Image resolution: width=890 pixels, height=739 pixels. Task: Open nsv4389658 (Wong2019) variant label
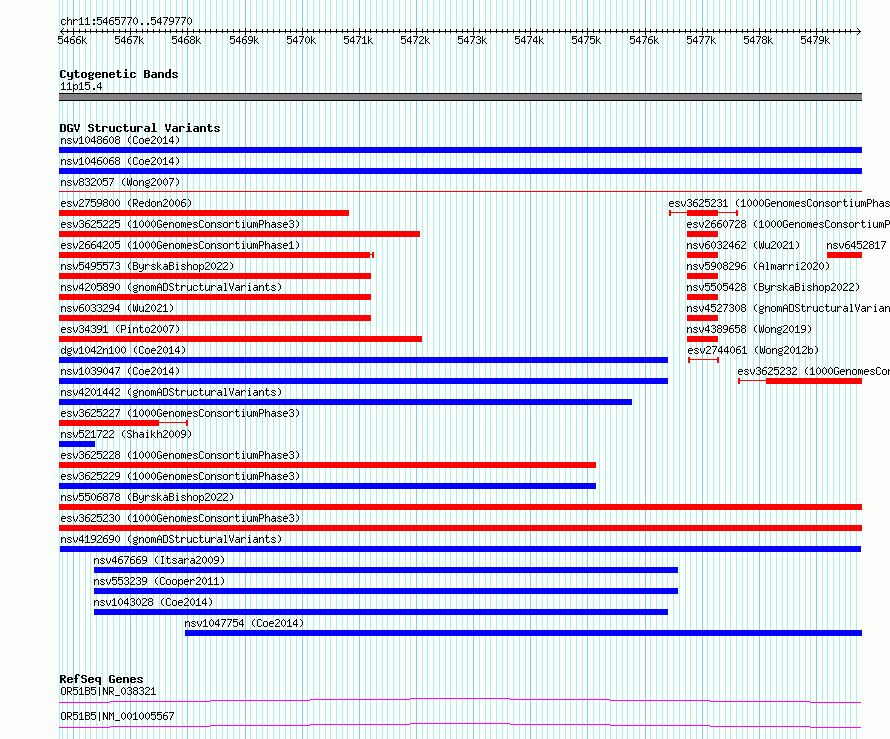[x=749, y=329]
